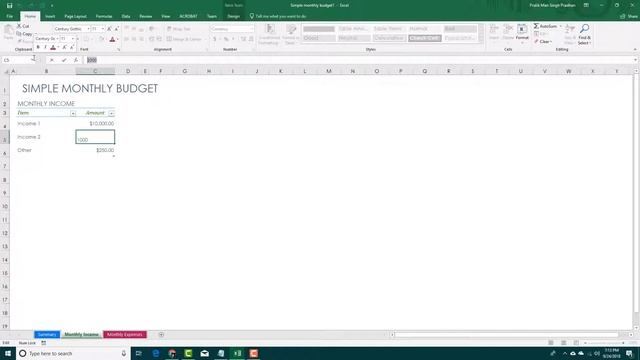Switch to the Page Layout tab
The image size is (640, 360).
point(76,16)
